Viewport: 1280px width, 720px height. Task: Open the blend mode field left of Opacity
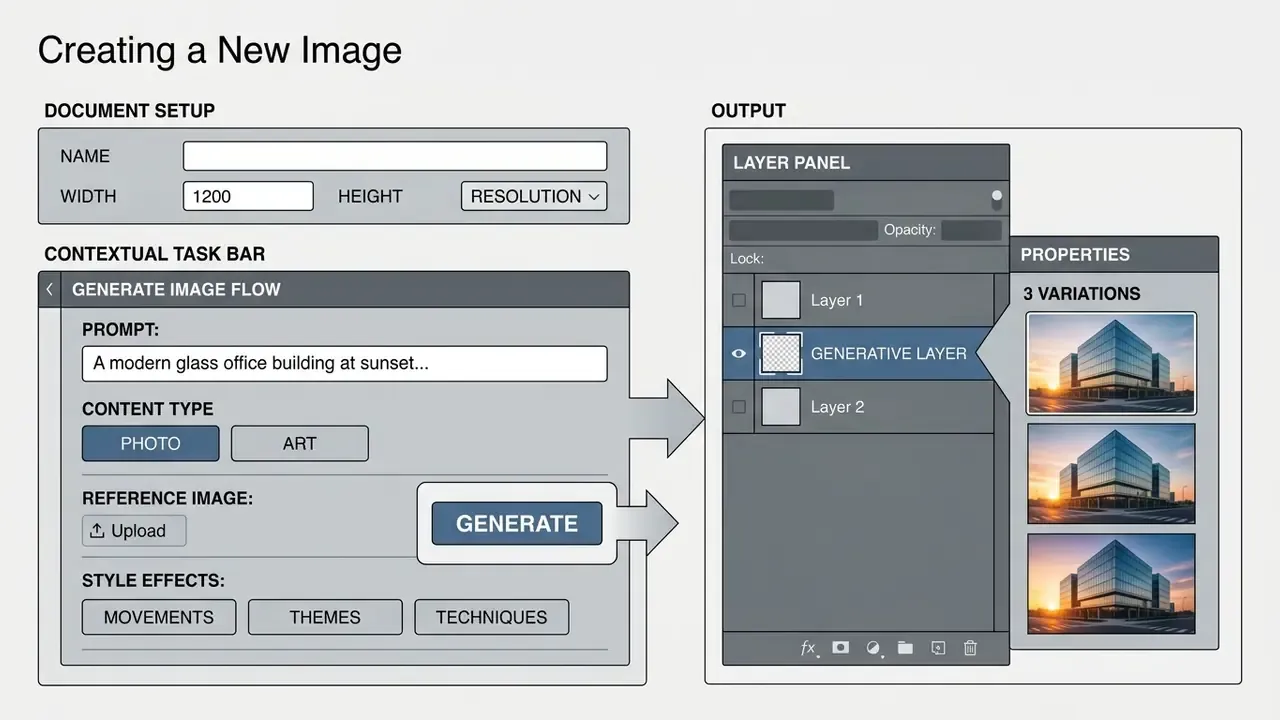(x=804, y=230)
